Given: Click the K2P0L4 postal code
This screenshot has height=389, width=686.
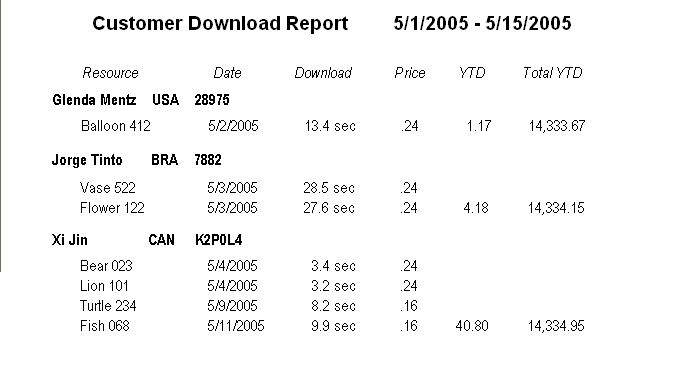Looking at the screenshot, I should click(x=218, y=240).
